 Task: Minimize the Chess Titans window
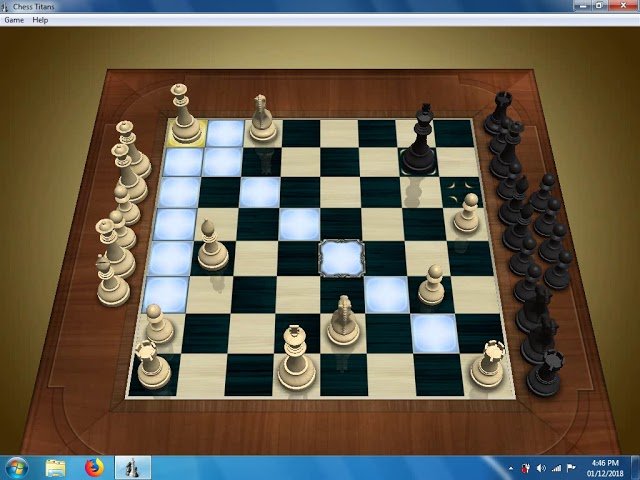(x=583, y=6)
